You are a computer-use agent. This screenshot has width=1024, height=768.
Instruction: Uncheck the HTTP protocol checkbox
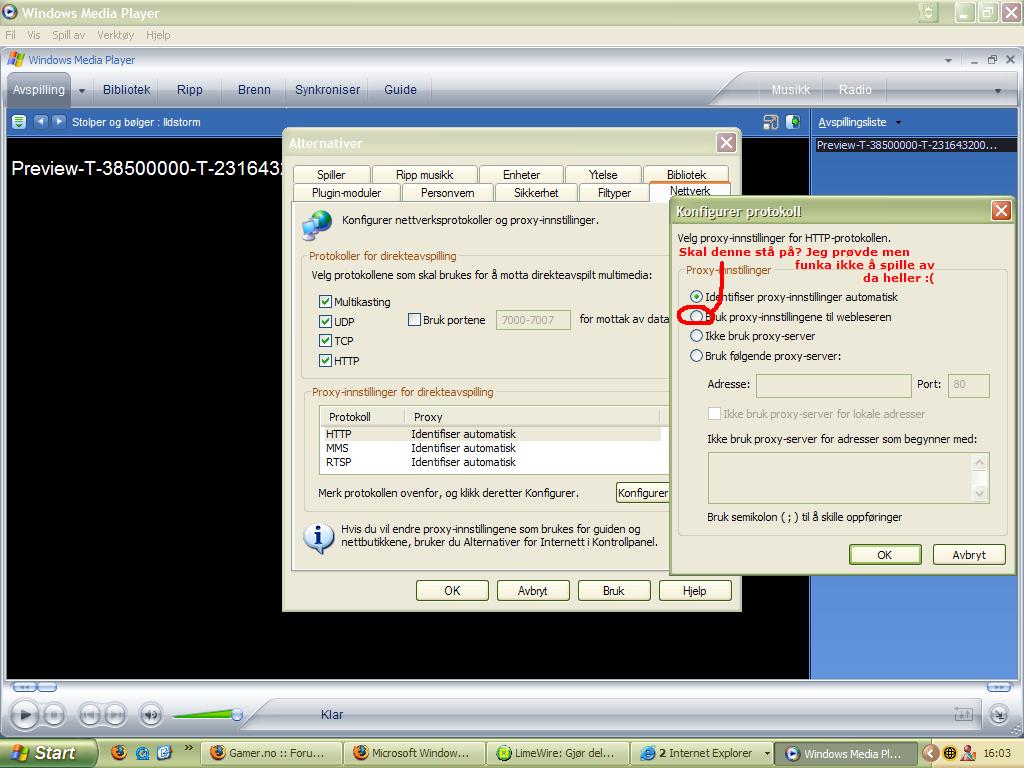[x=325, y=360]
